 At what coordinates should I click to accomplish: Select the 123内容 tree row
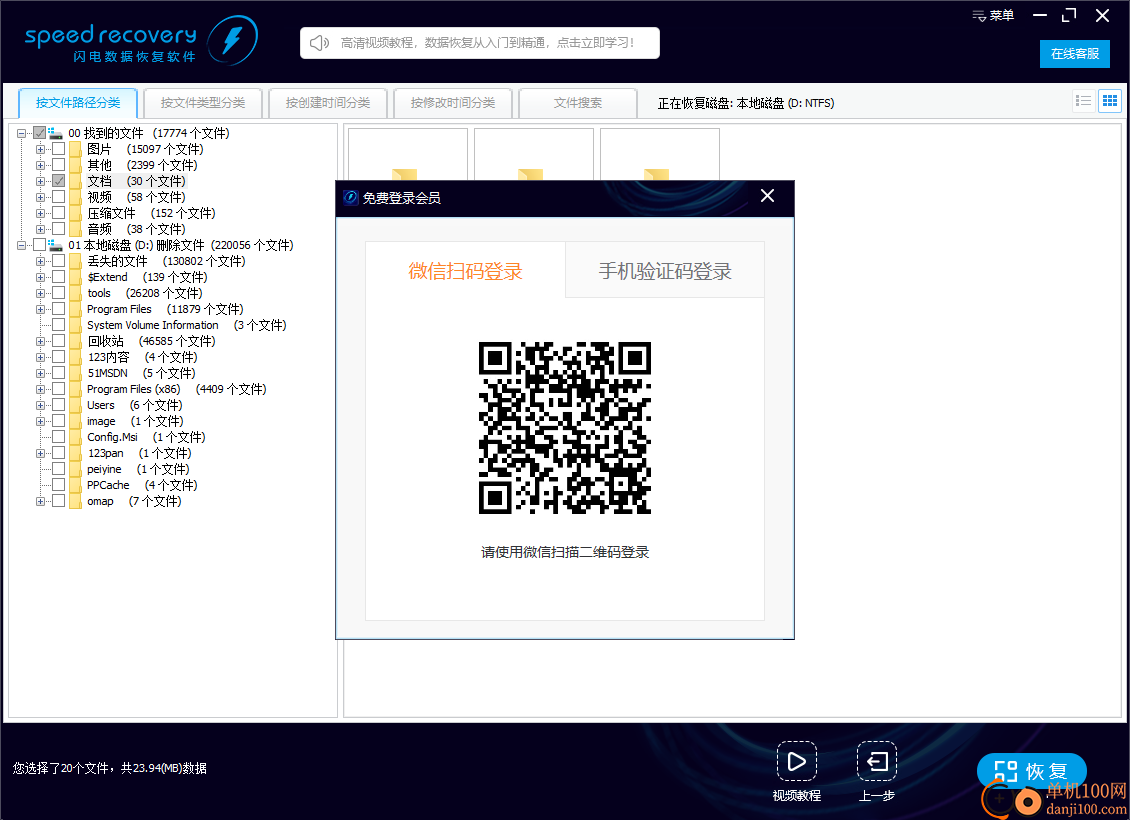pyautogui.click(x=143, y=357)
